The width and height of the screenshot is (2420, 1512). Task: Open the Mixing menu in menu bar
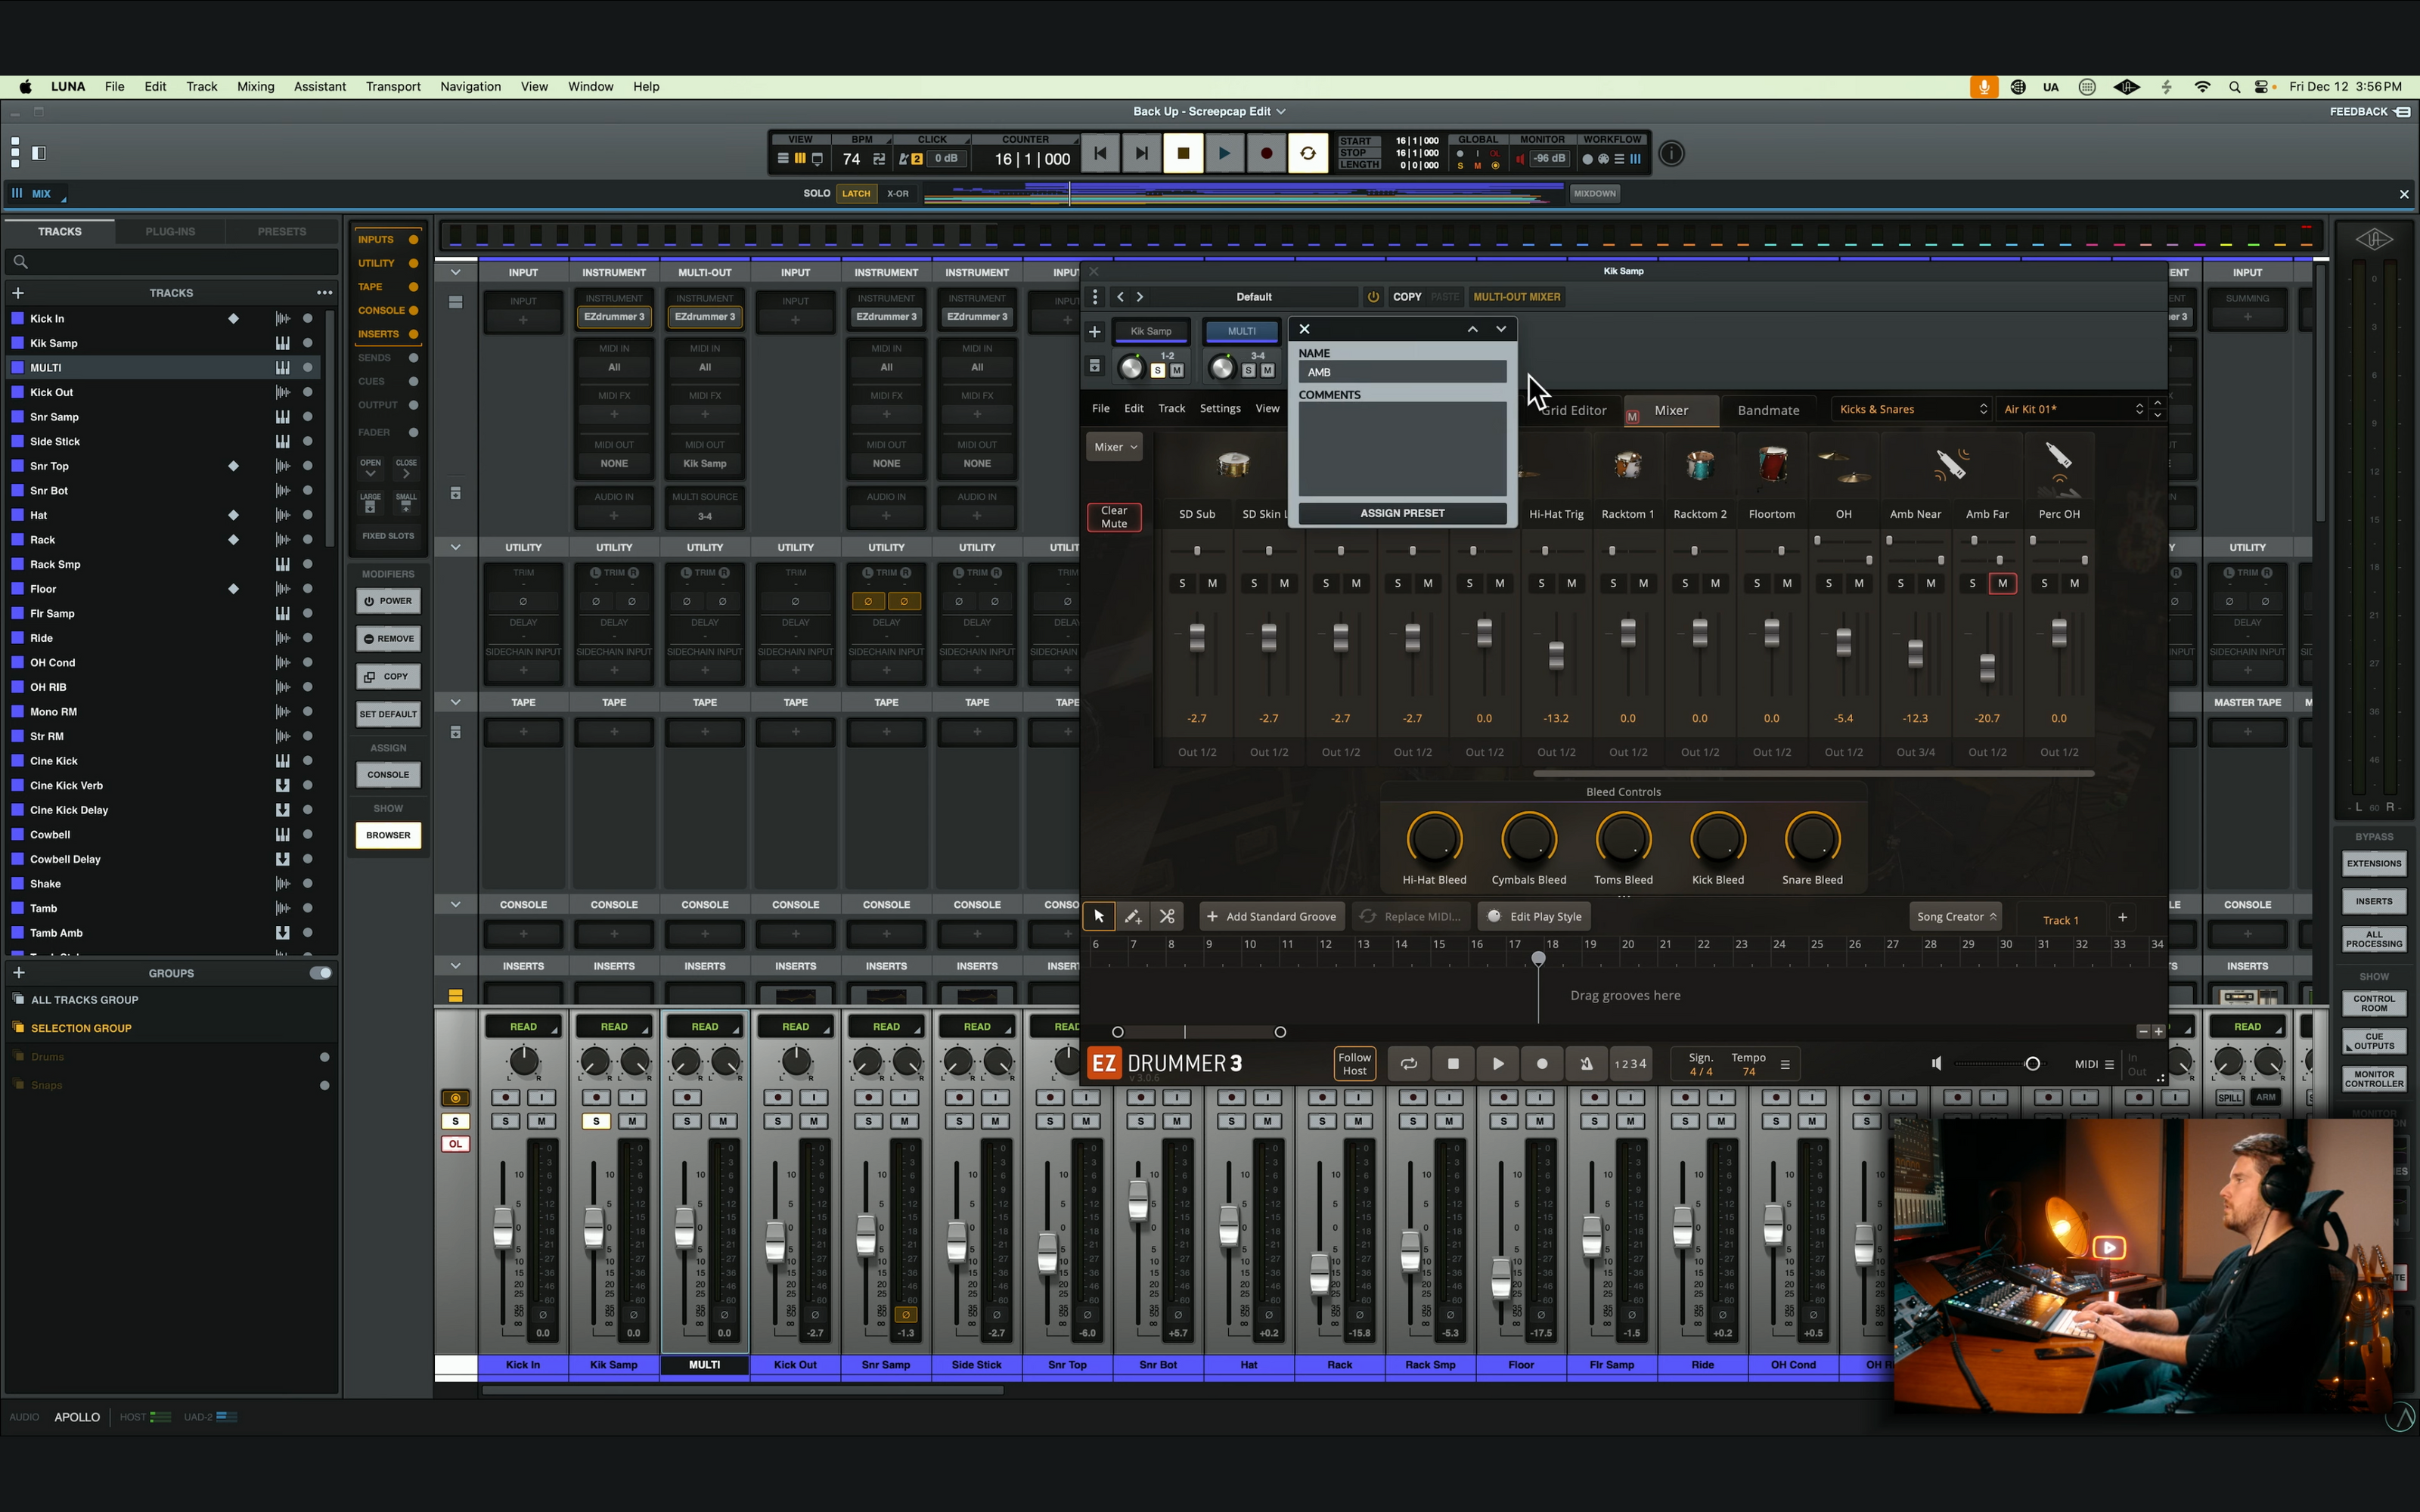pos(255,87)
